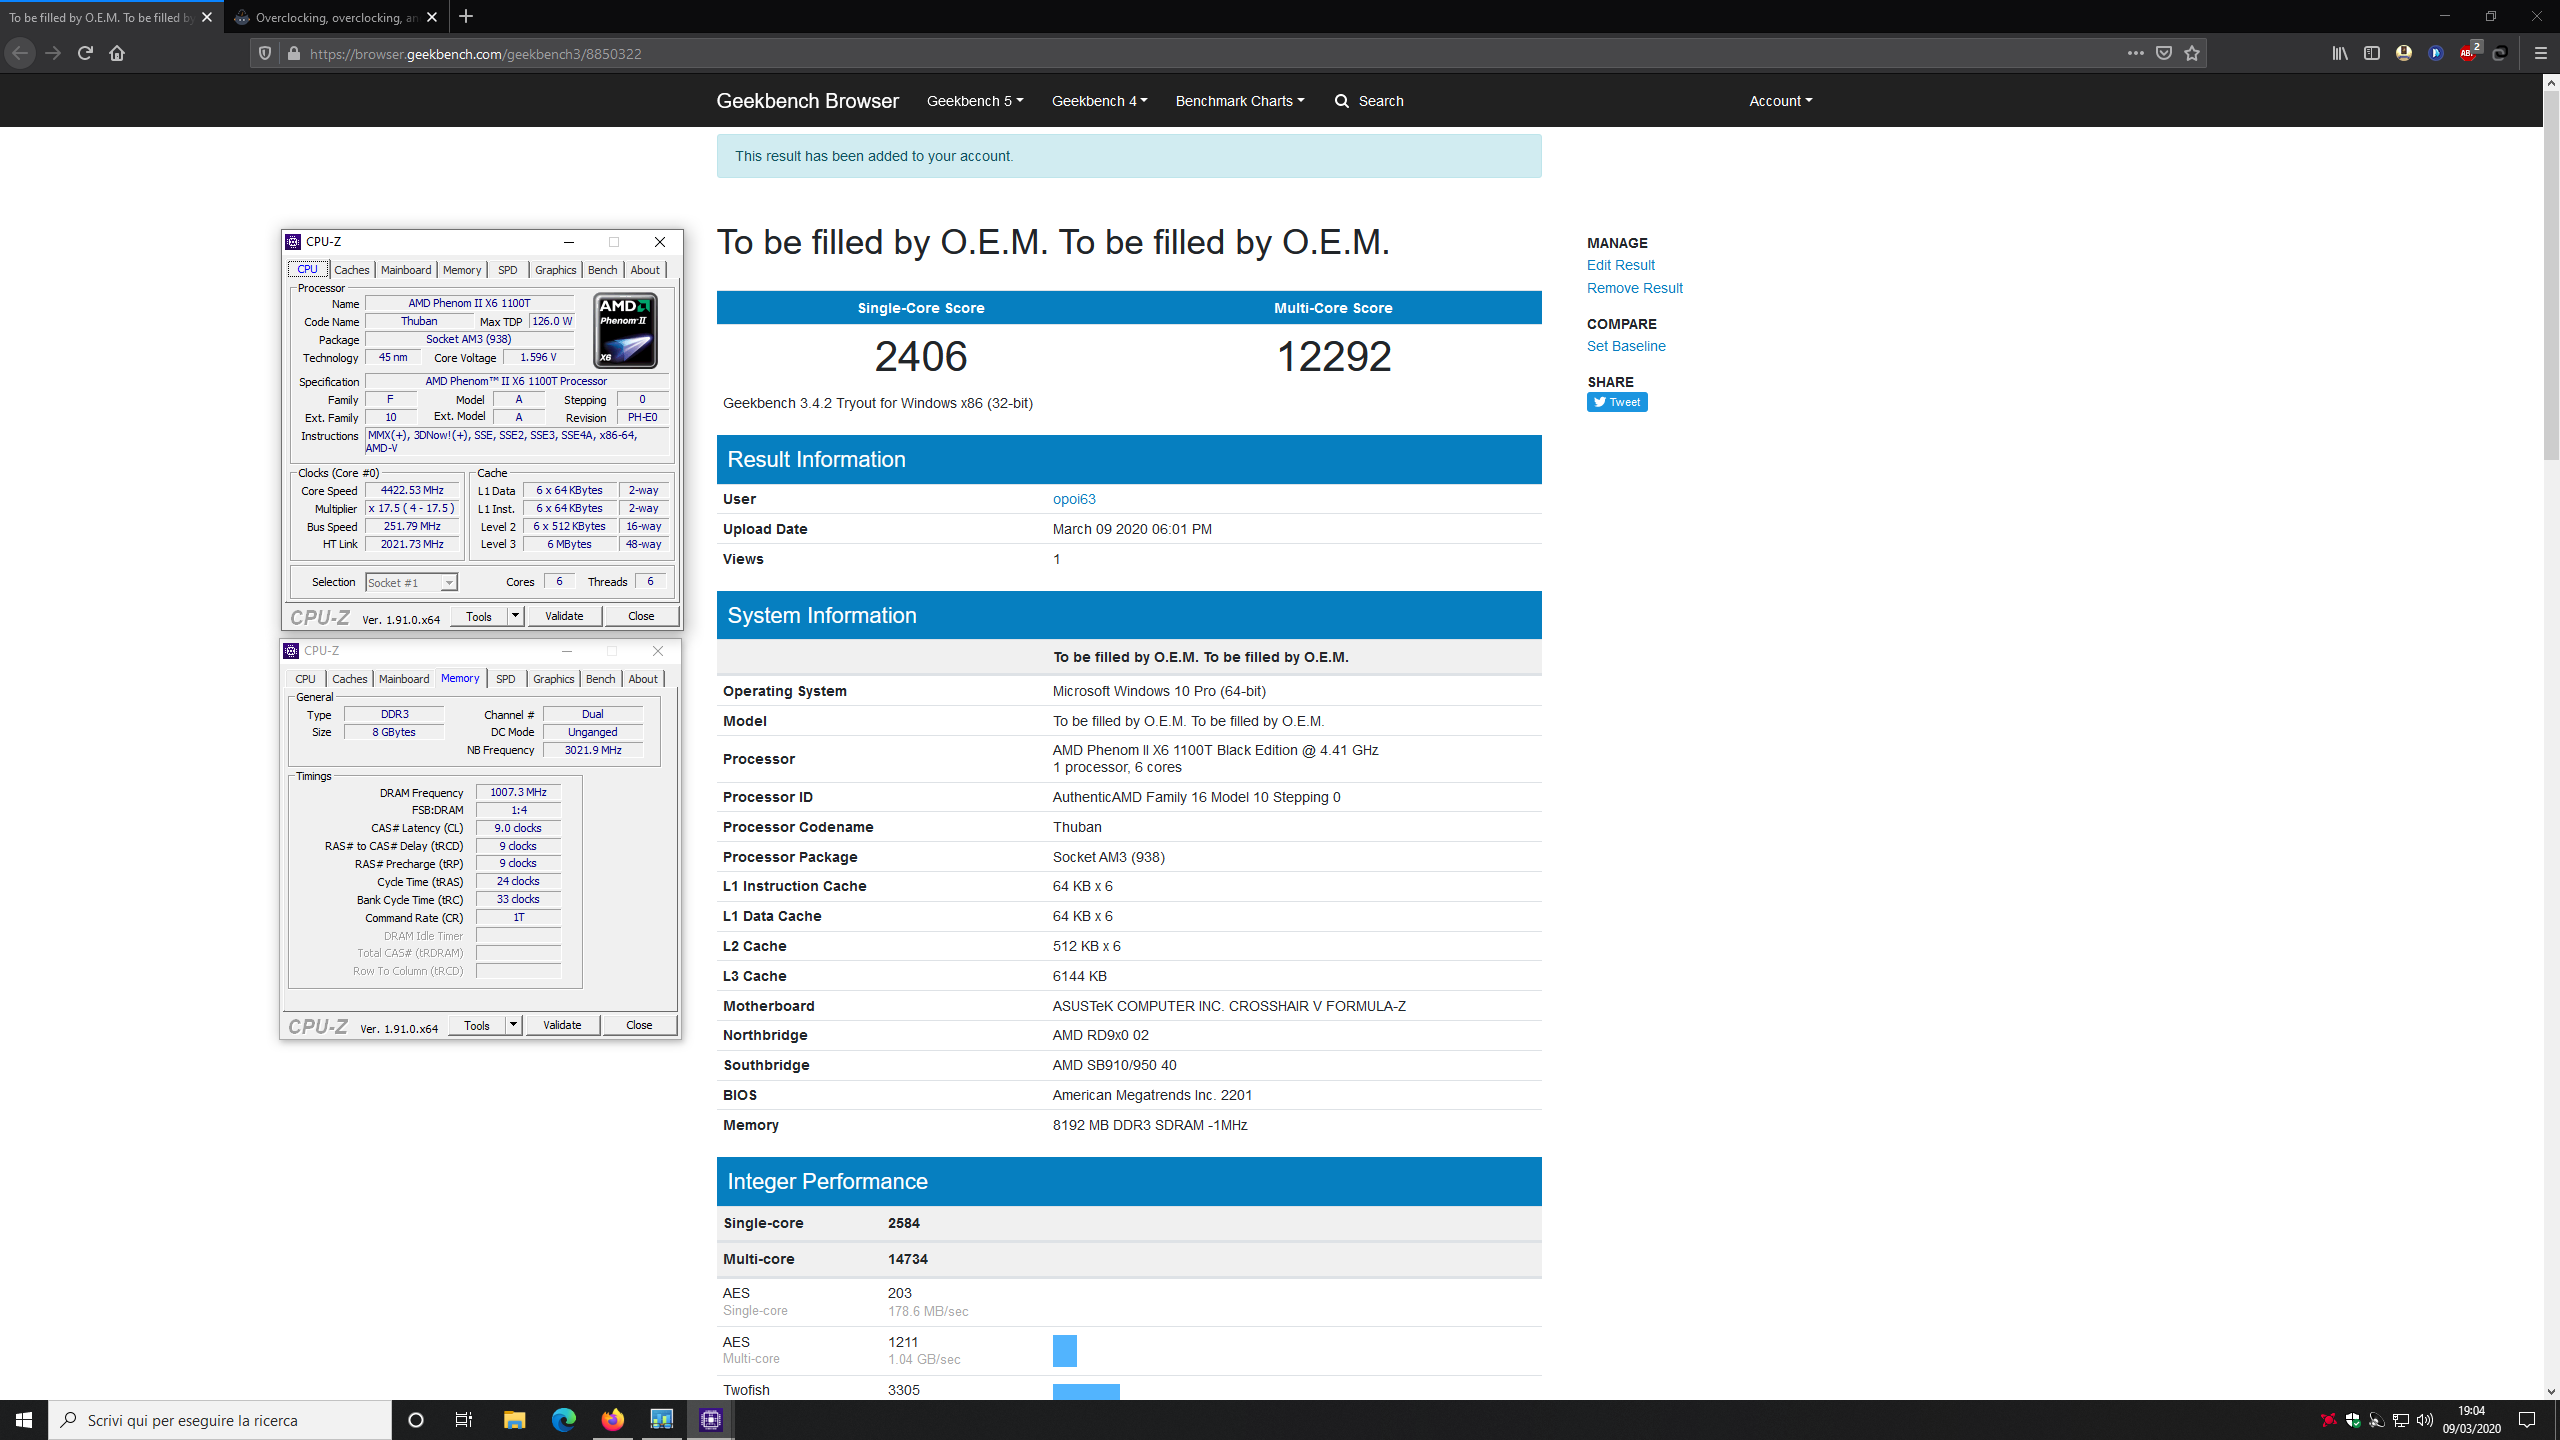Viewport: 2560px width, 1440px height.
Task: Switch to Firefox on the taskbar
Action: pyautogui.click(x=613, y=1420)
